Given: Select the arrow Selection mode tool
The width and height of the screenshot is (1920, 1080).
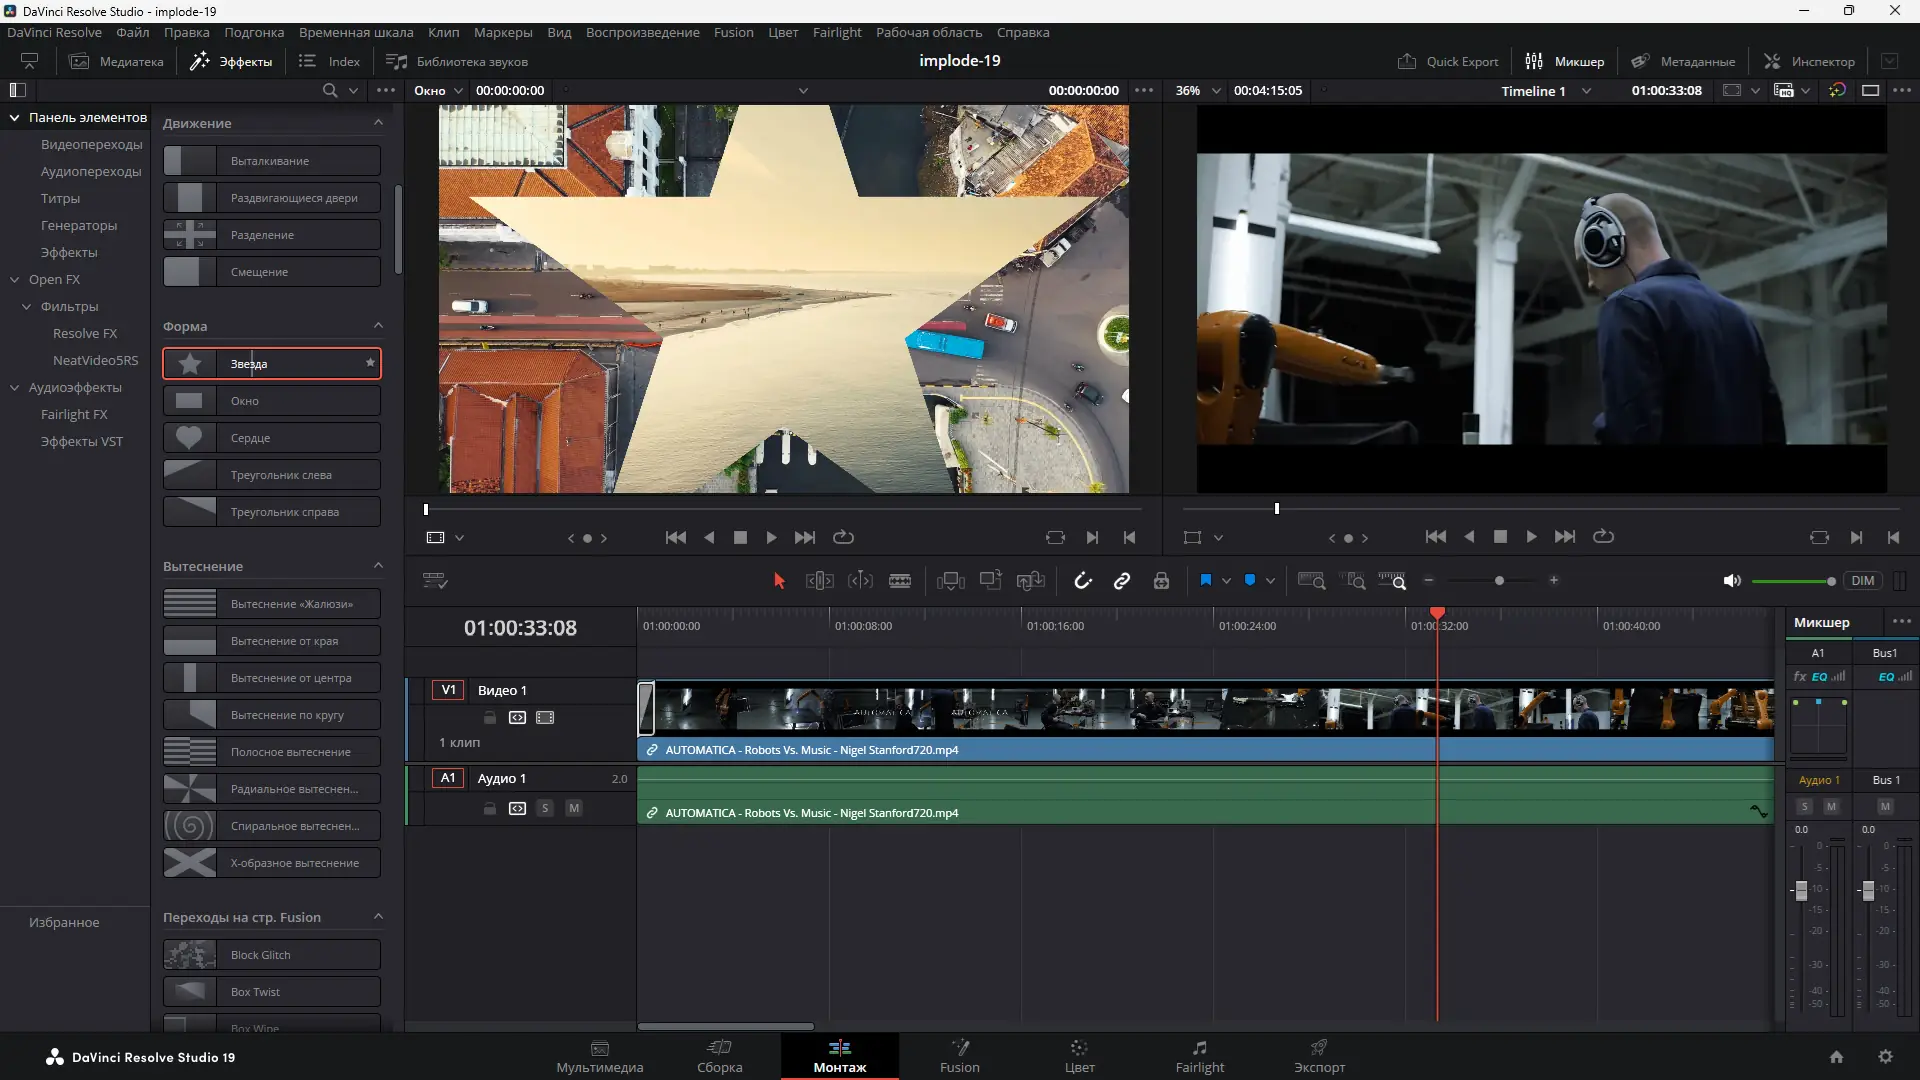Looking at the screenshot, I should click(x=779, y=581).
